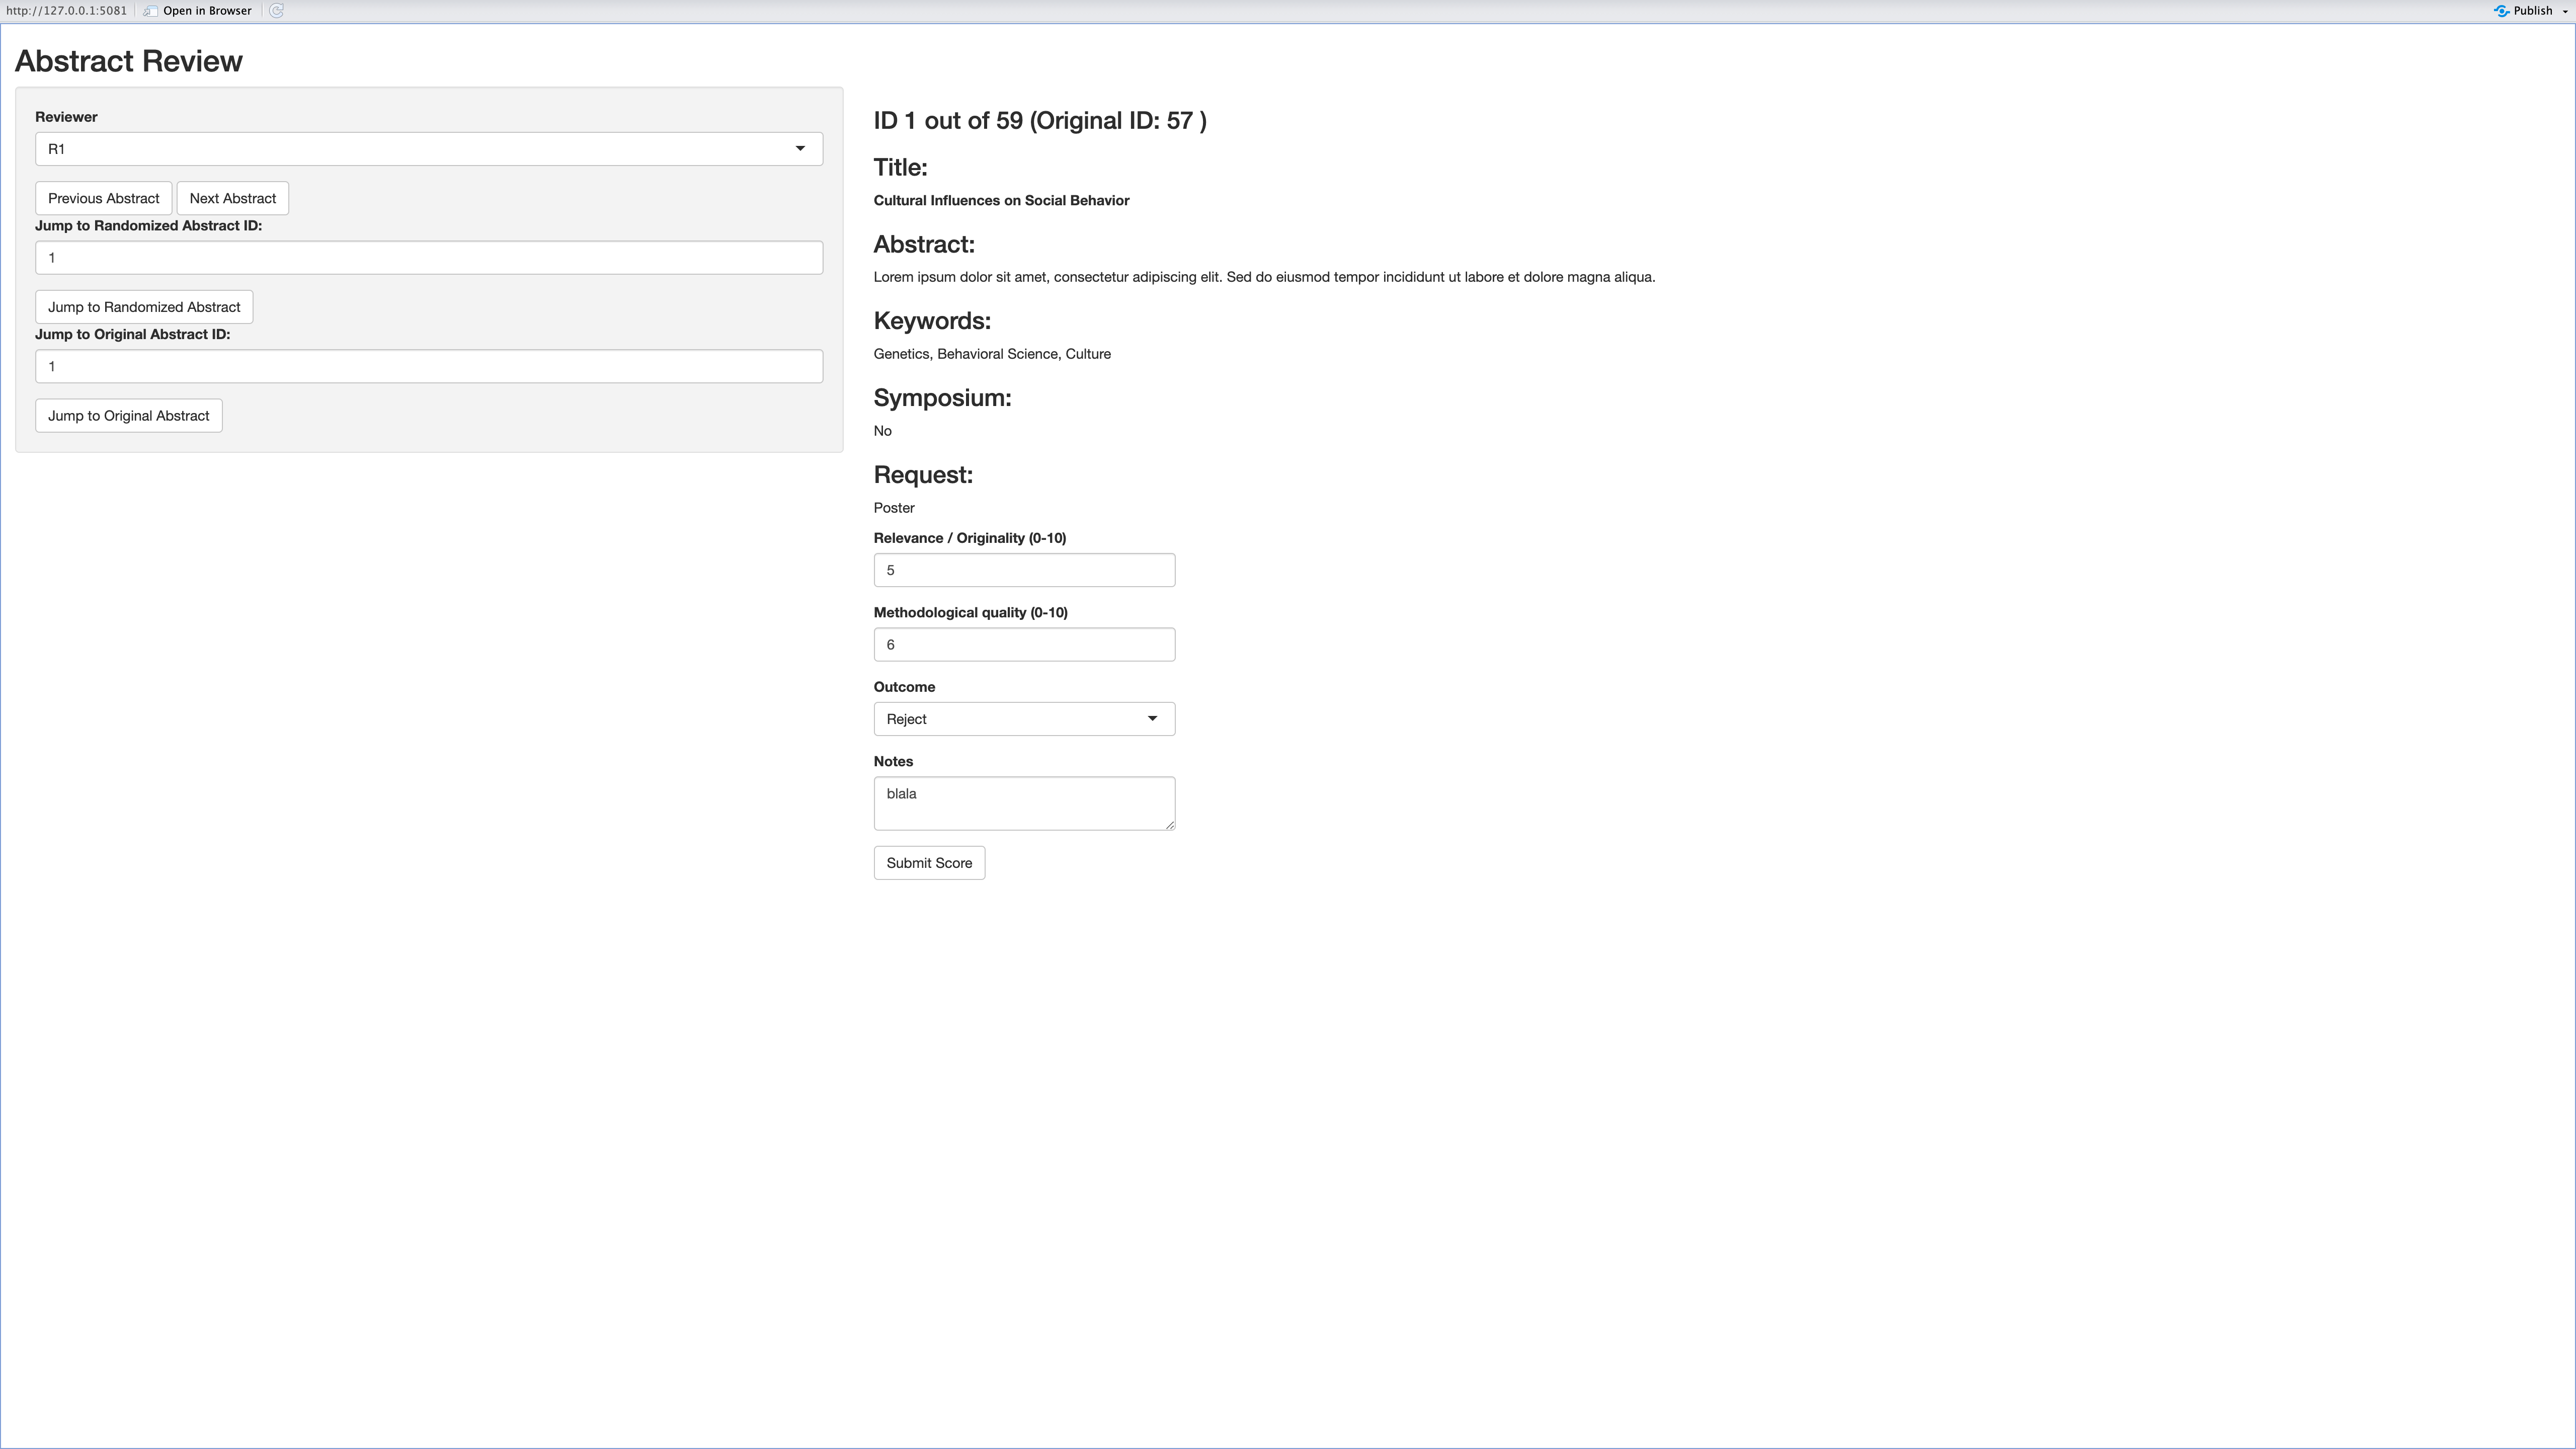Click the Outcome label

904,687
